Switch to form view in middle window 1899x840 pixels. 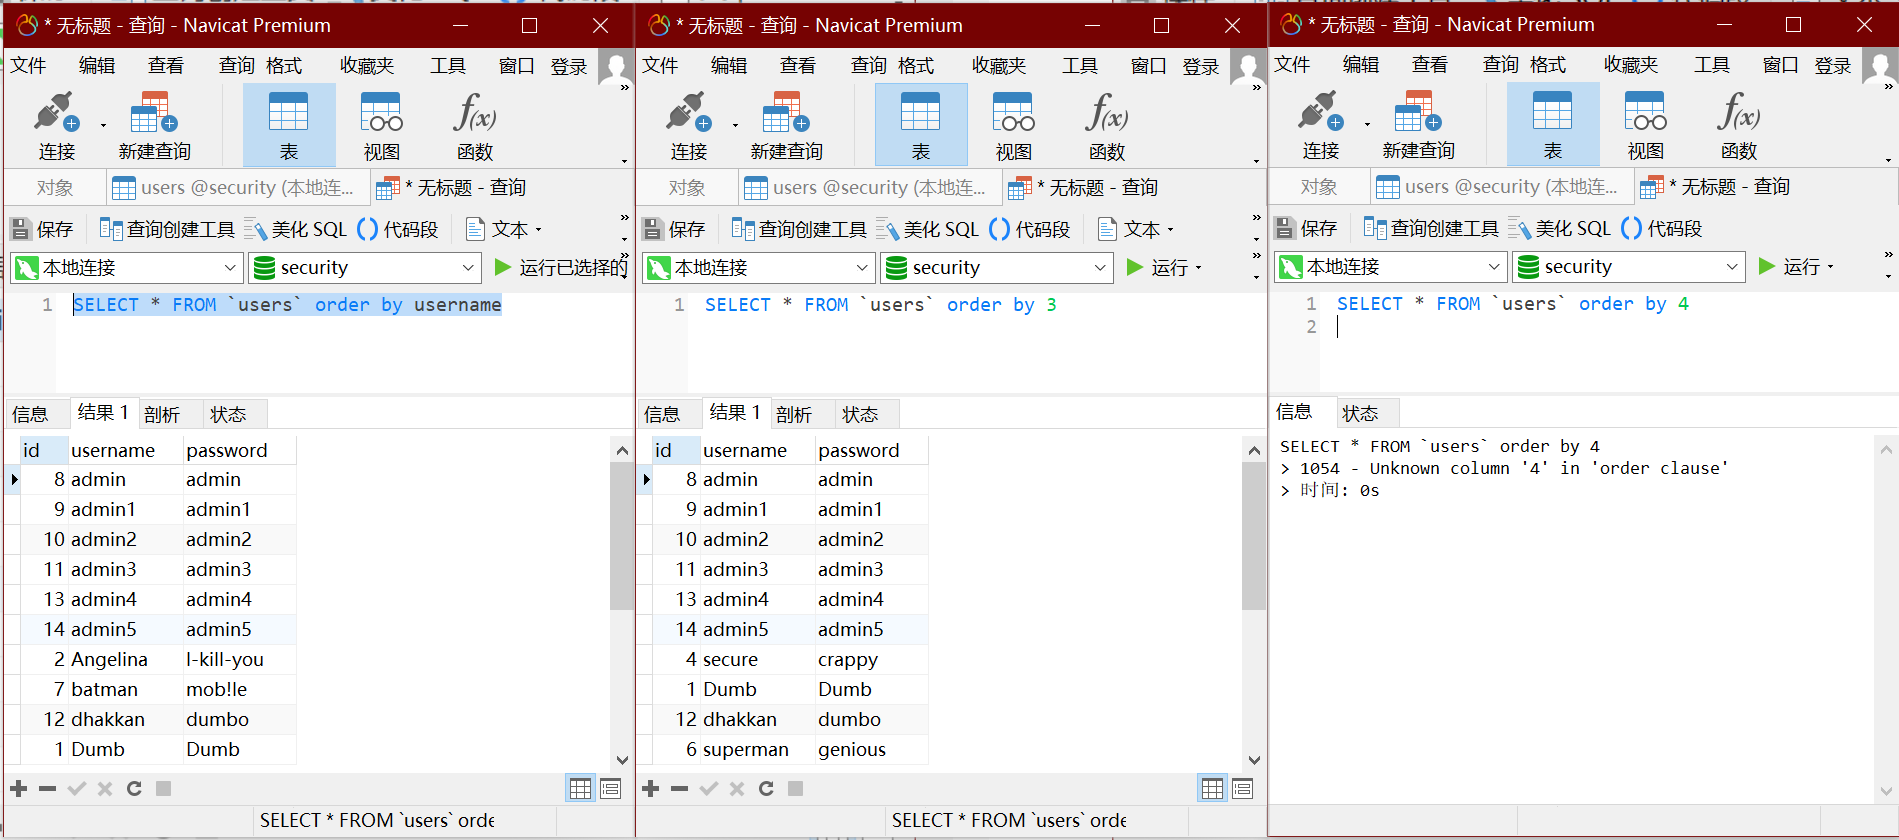1242,789
